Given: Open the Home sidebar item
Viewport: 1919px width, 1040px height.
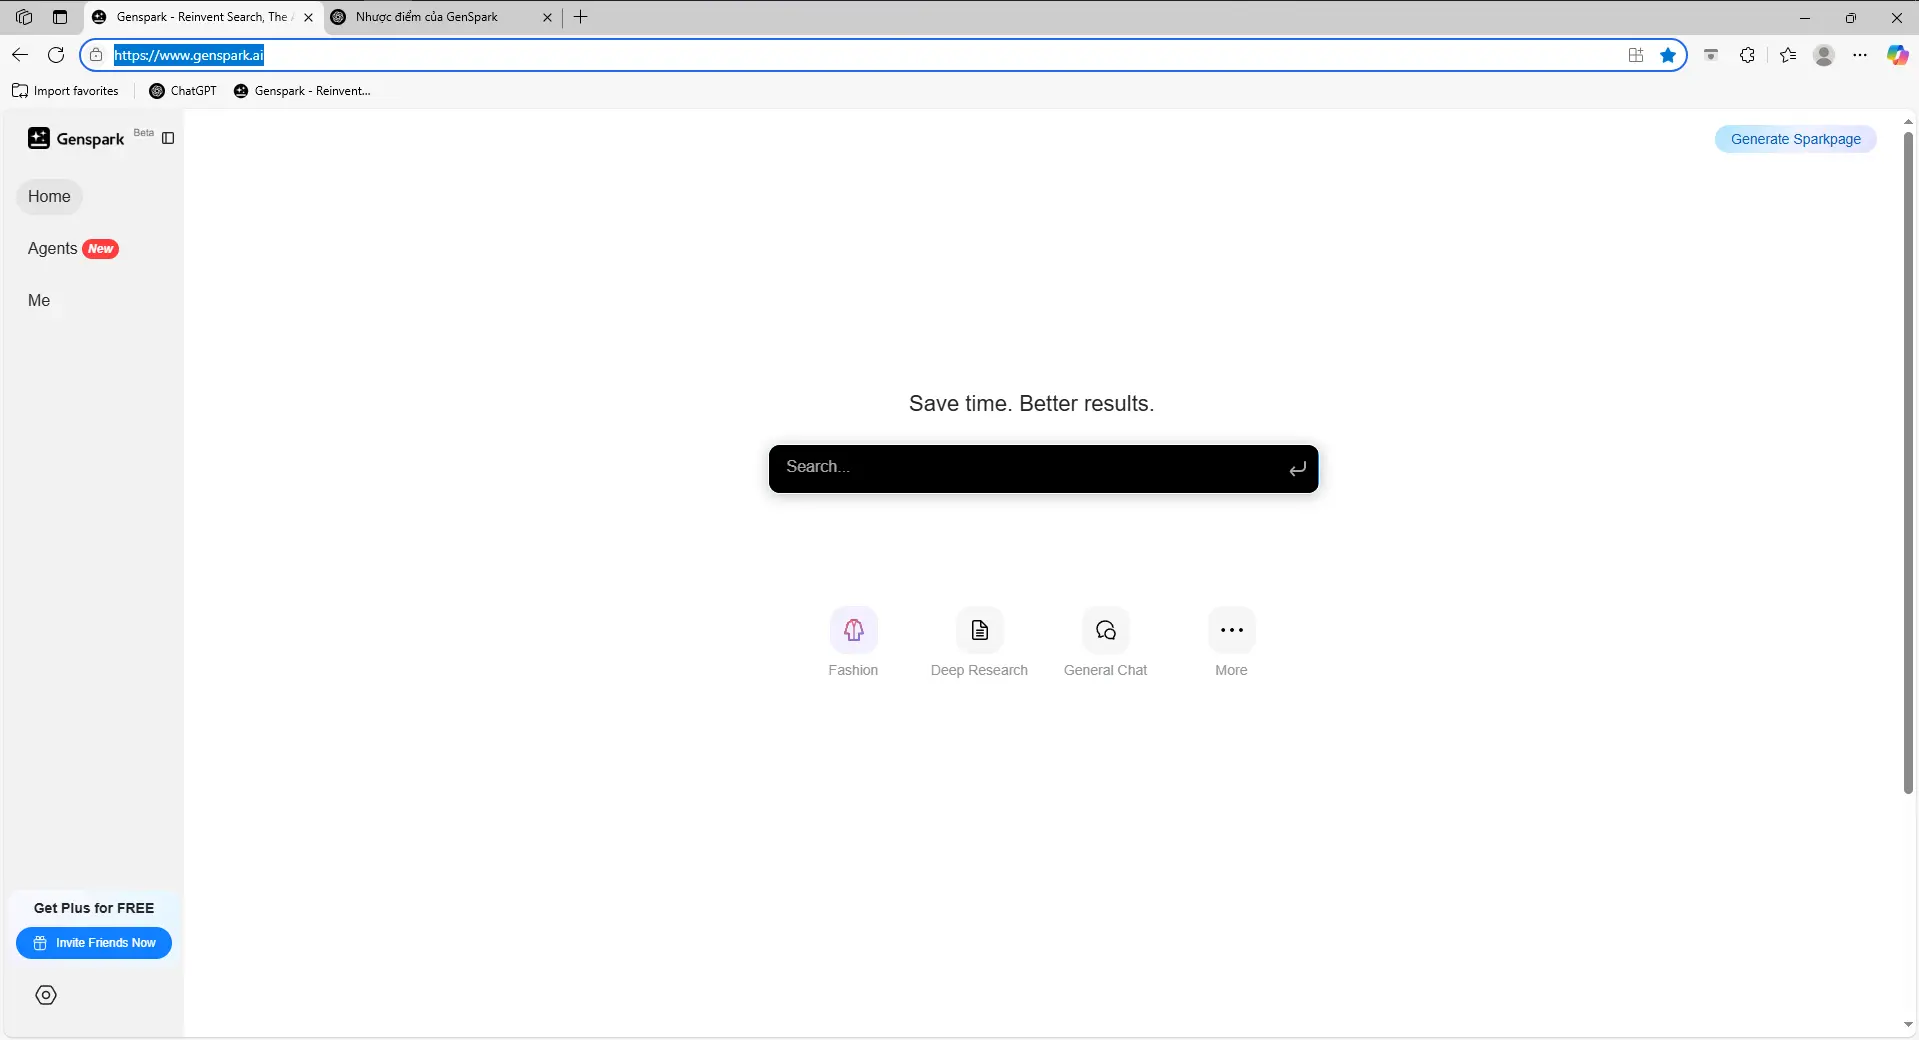Looking at the screenshot, I should [49, 196].
